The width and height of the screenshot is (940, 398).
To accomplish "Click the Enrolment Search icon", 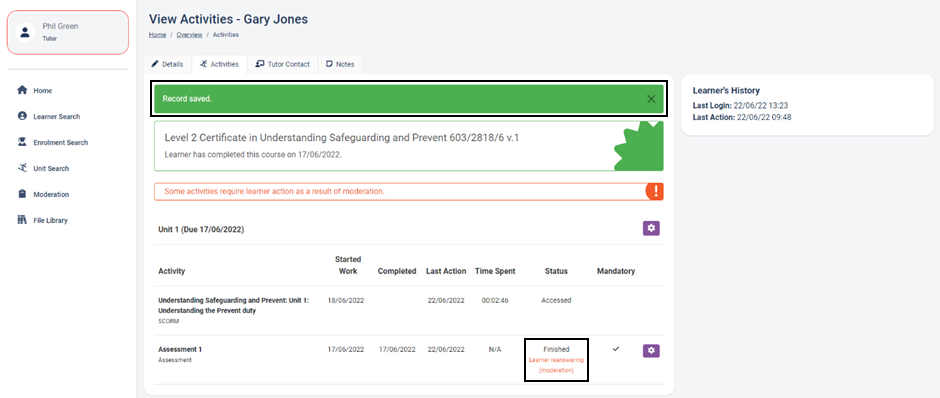I will (x=22, y=142).
